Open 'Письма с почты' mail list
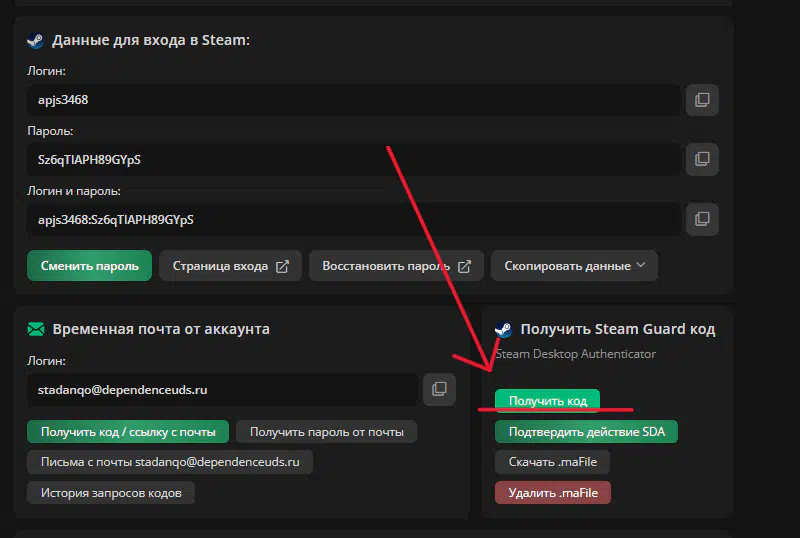The height and width of the screenshot is (538, 800). (x=170, y=462)
